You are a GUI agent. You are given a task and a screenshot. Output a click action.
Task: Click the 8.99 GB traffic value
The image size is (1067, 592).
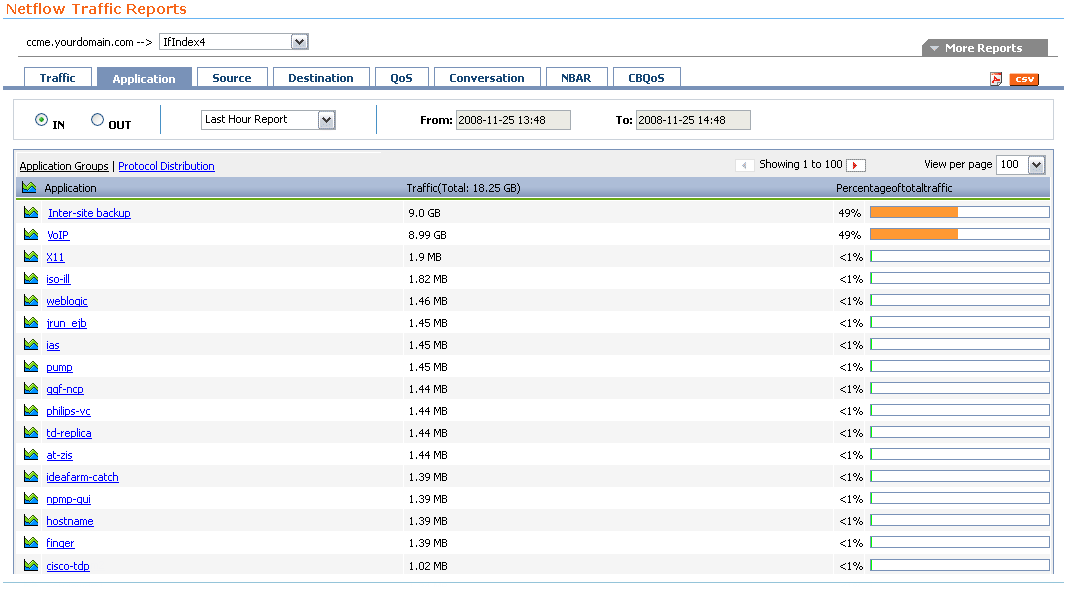click(x=427, y=235)
